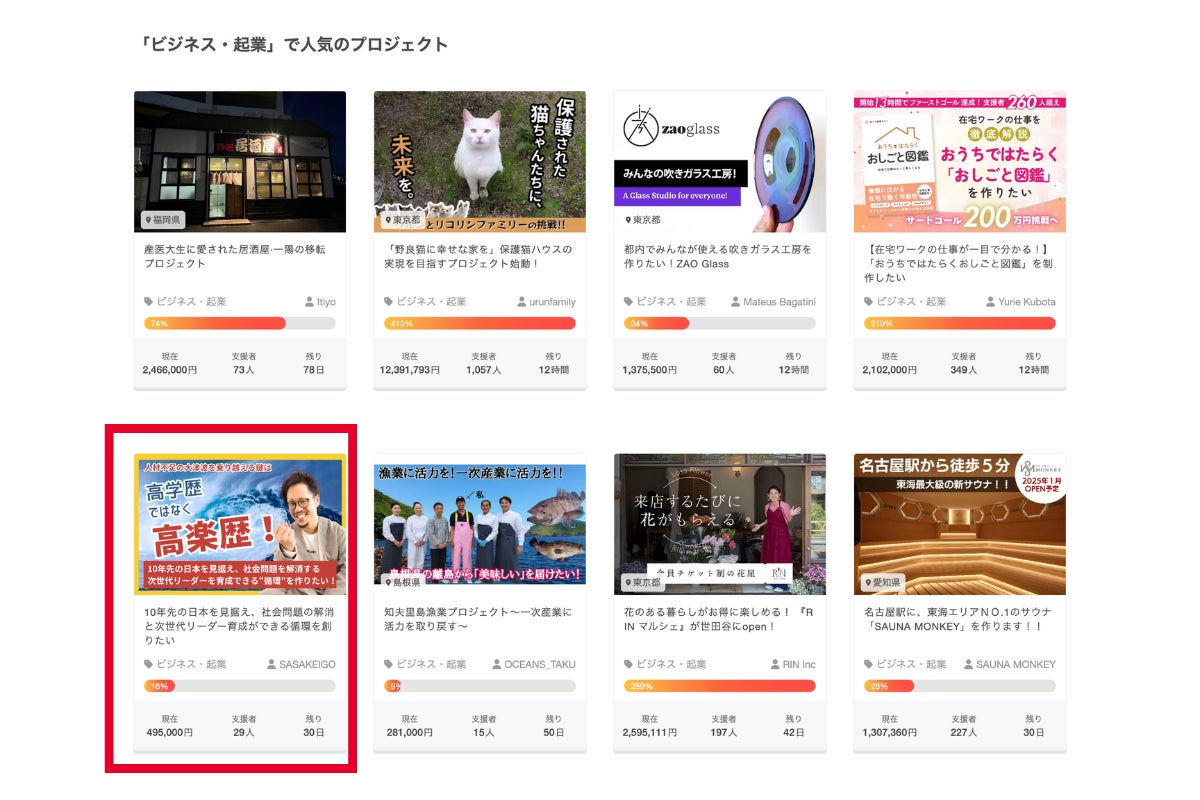Image resolution: width=1200 pixels, height=800 pixels.
Task: Open the izakaya 一陽 relocation project thumbnail
Action: pyautogui.click(x=240, y=161)
